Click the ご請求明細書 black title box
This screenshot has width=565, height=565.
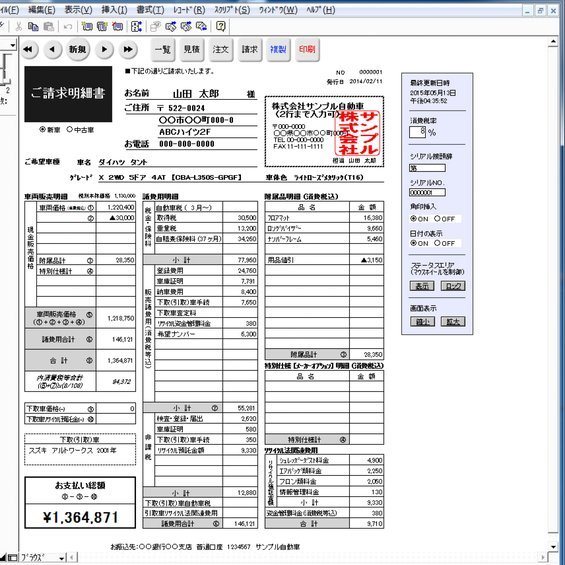coord(68,94)
